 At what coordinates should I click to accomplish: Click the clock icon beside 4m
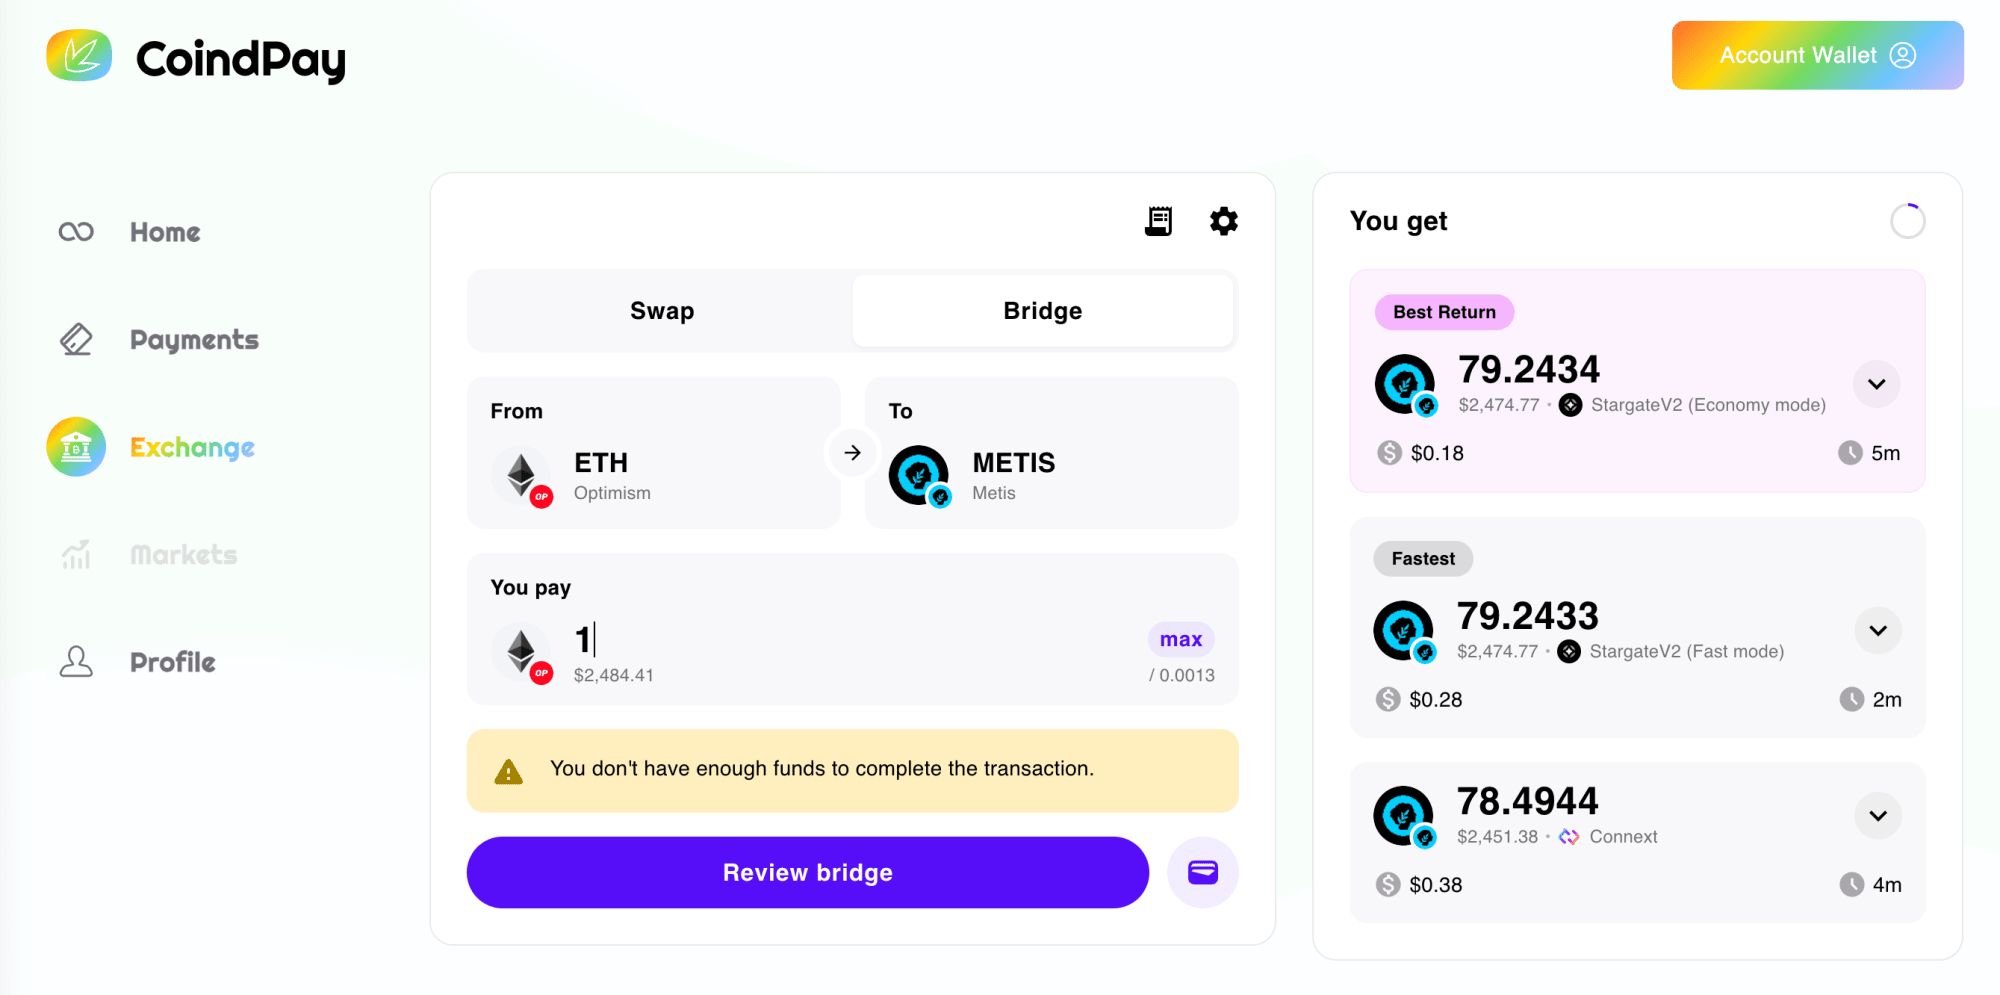(1852, 884)
